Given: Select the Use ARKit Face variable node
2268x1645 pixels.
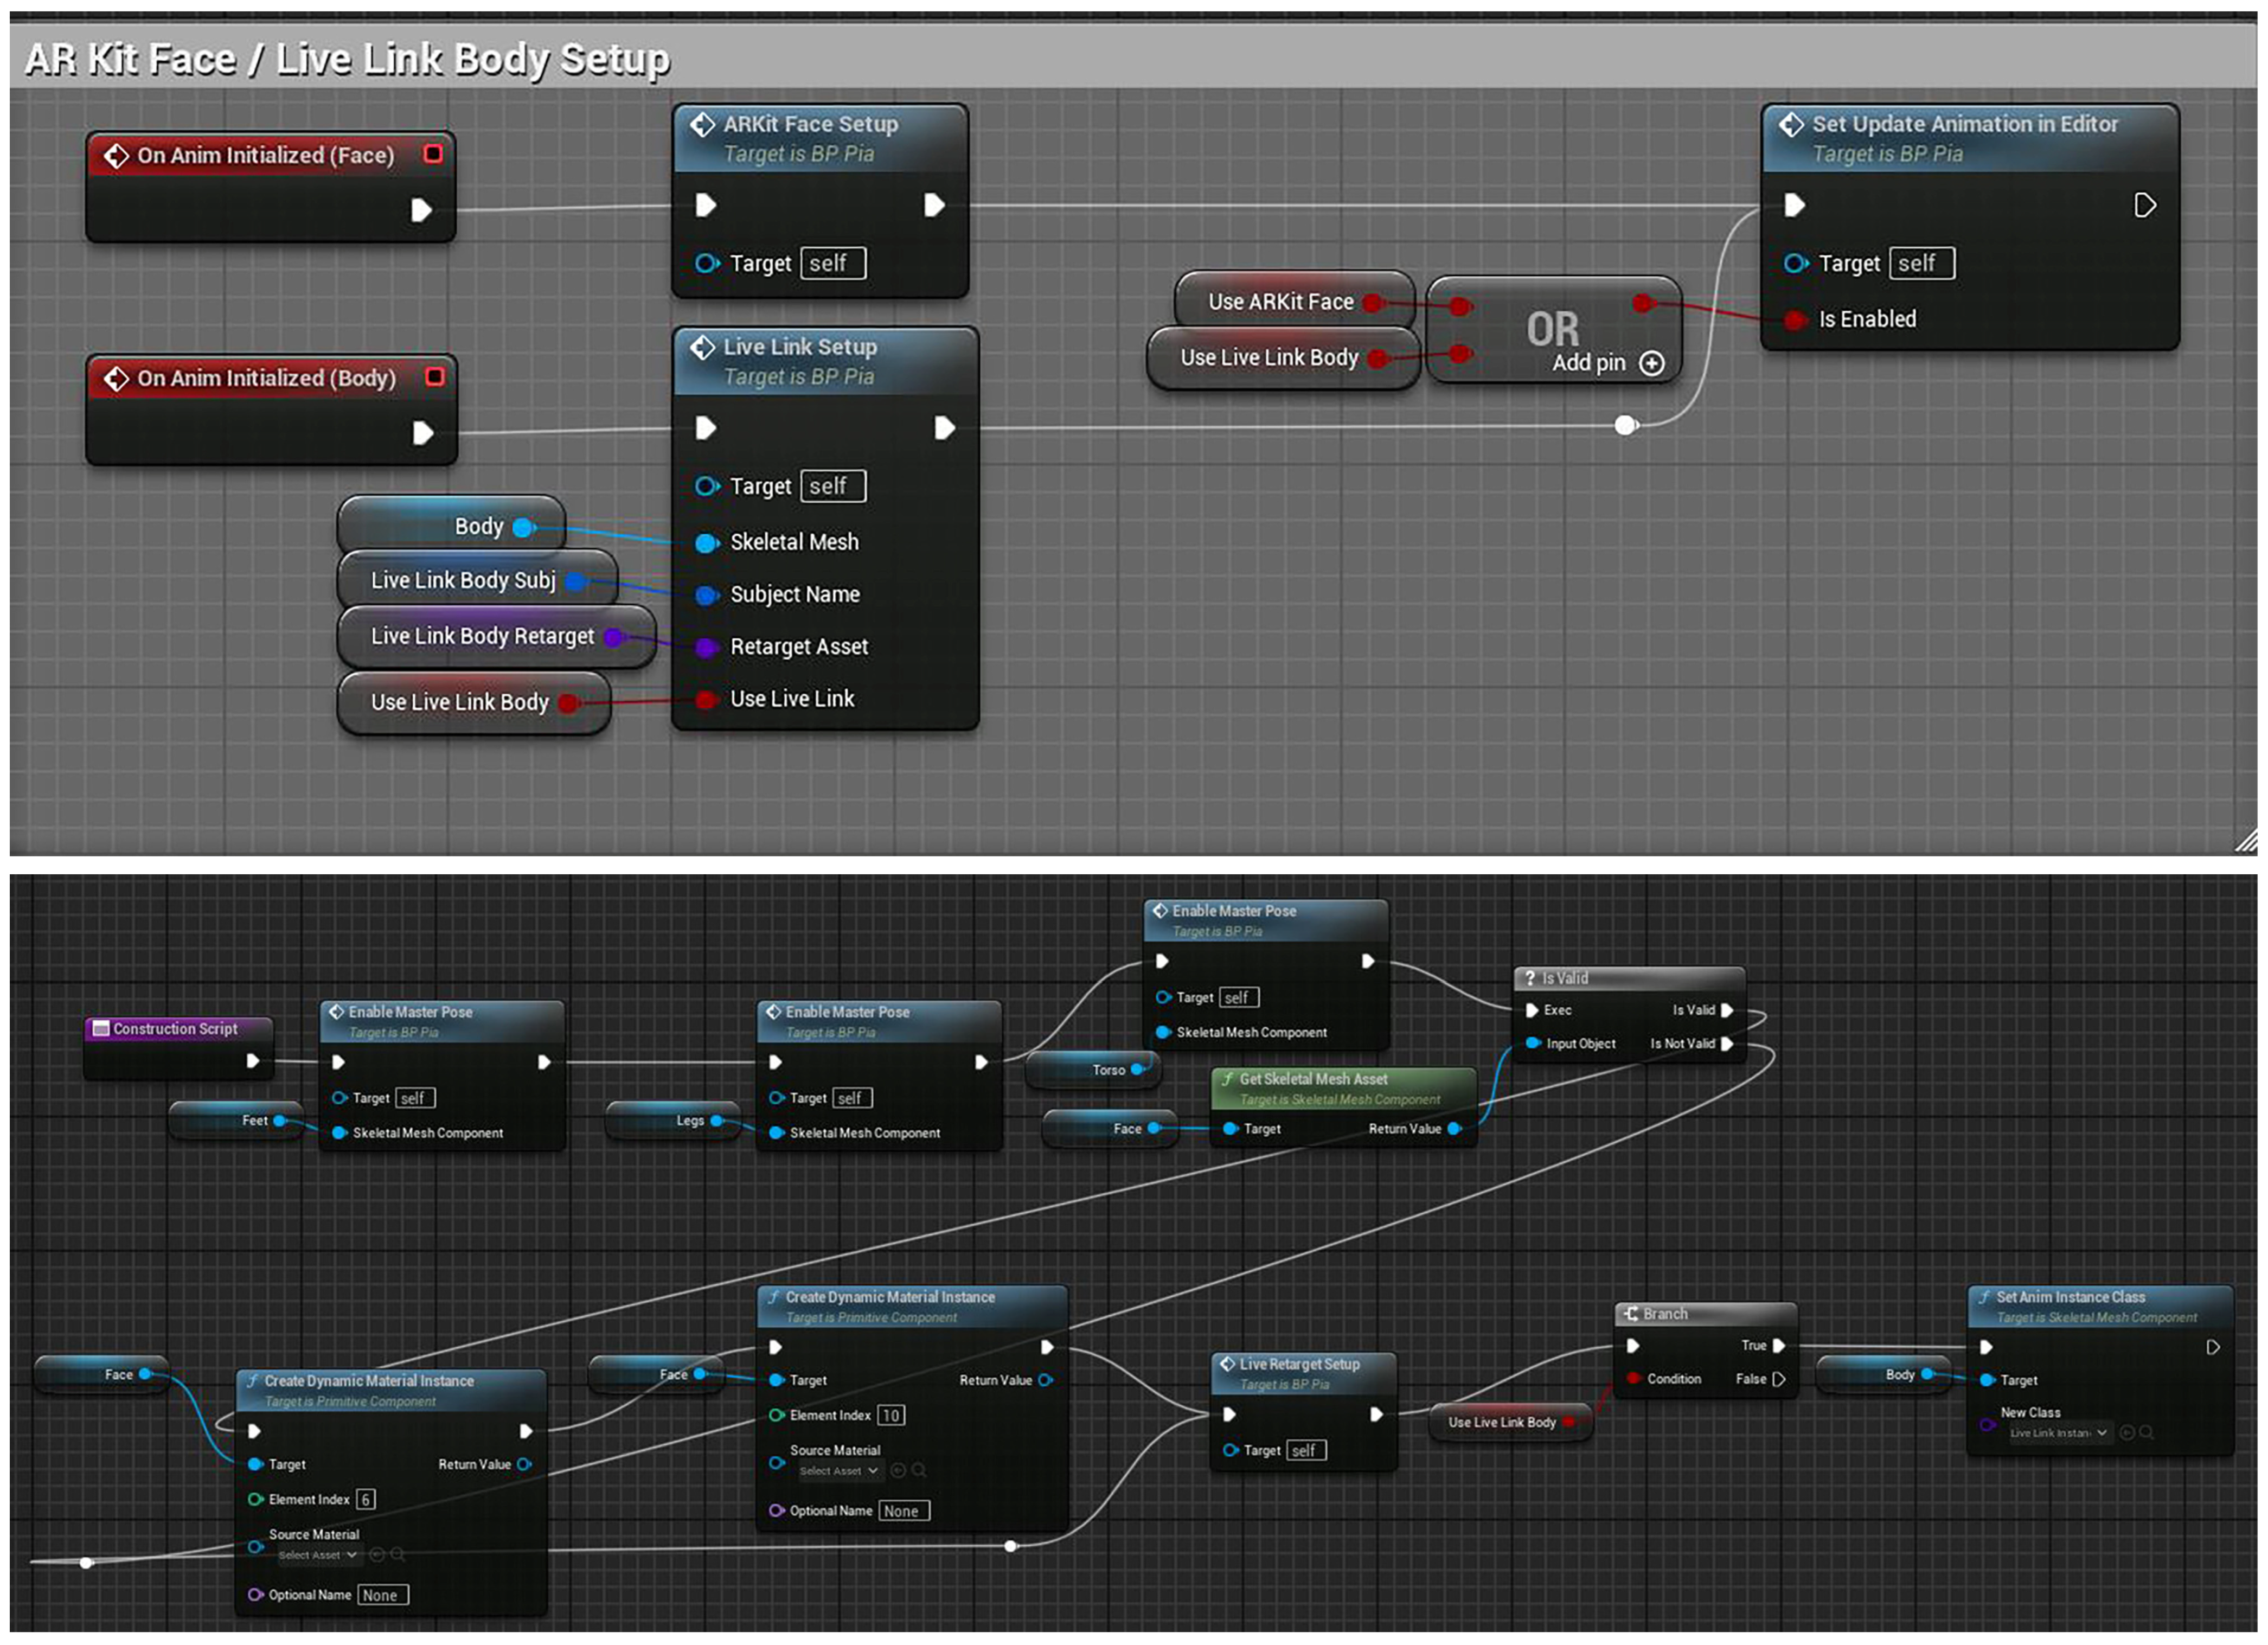Looking at the screenshot, I should coord(1281,302).
